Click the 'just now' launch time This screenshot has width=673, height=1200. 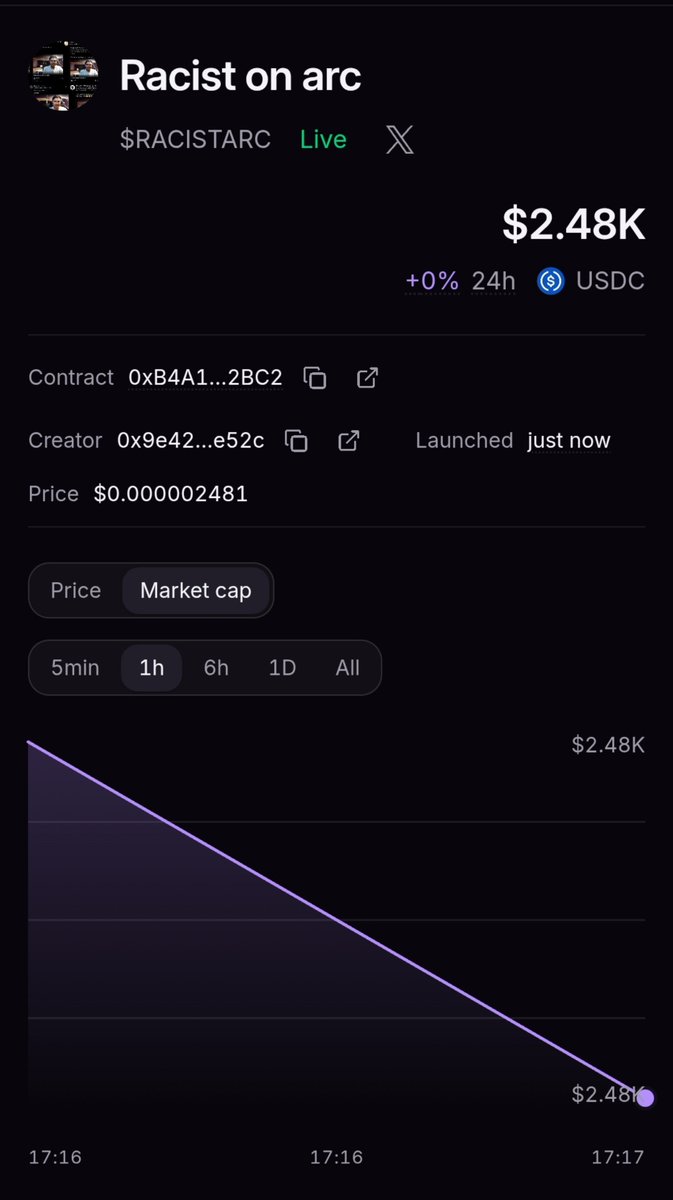pos(569,441)
